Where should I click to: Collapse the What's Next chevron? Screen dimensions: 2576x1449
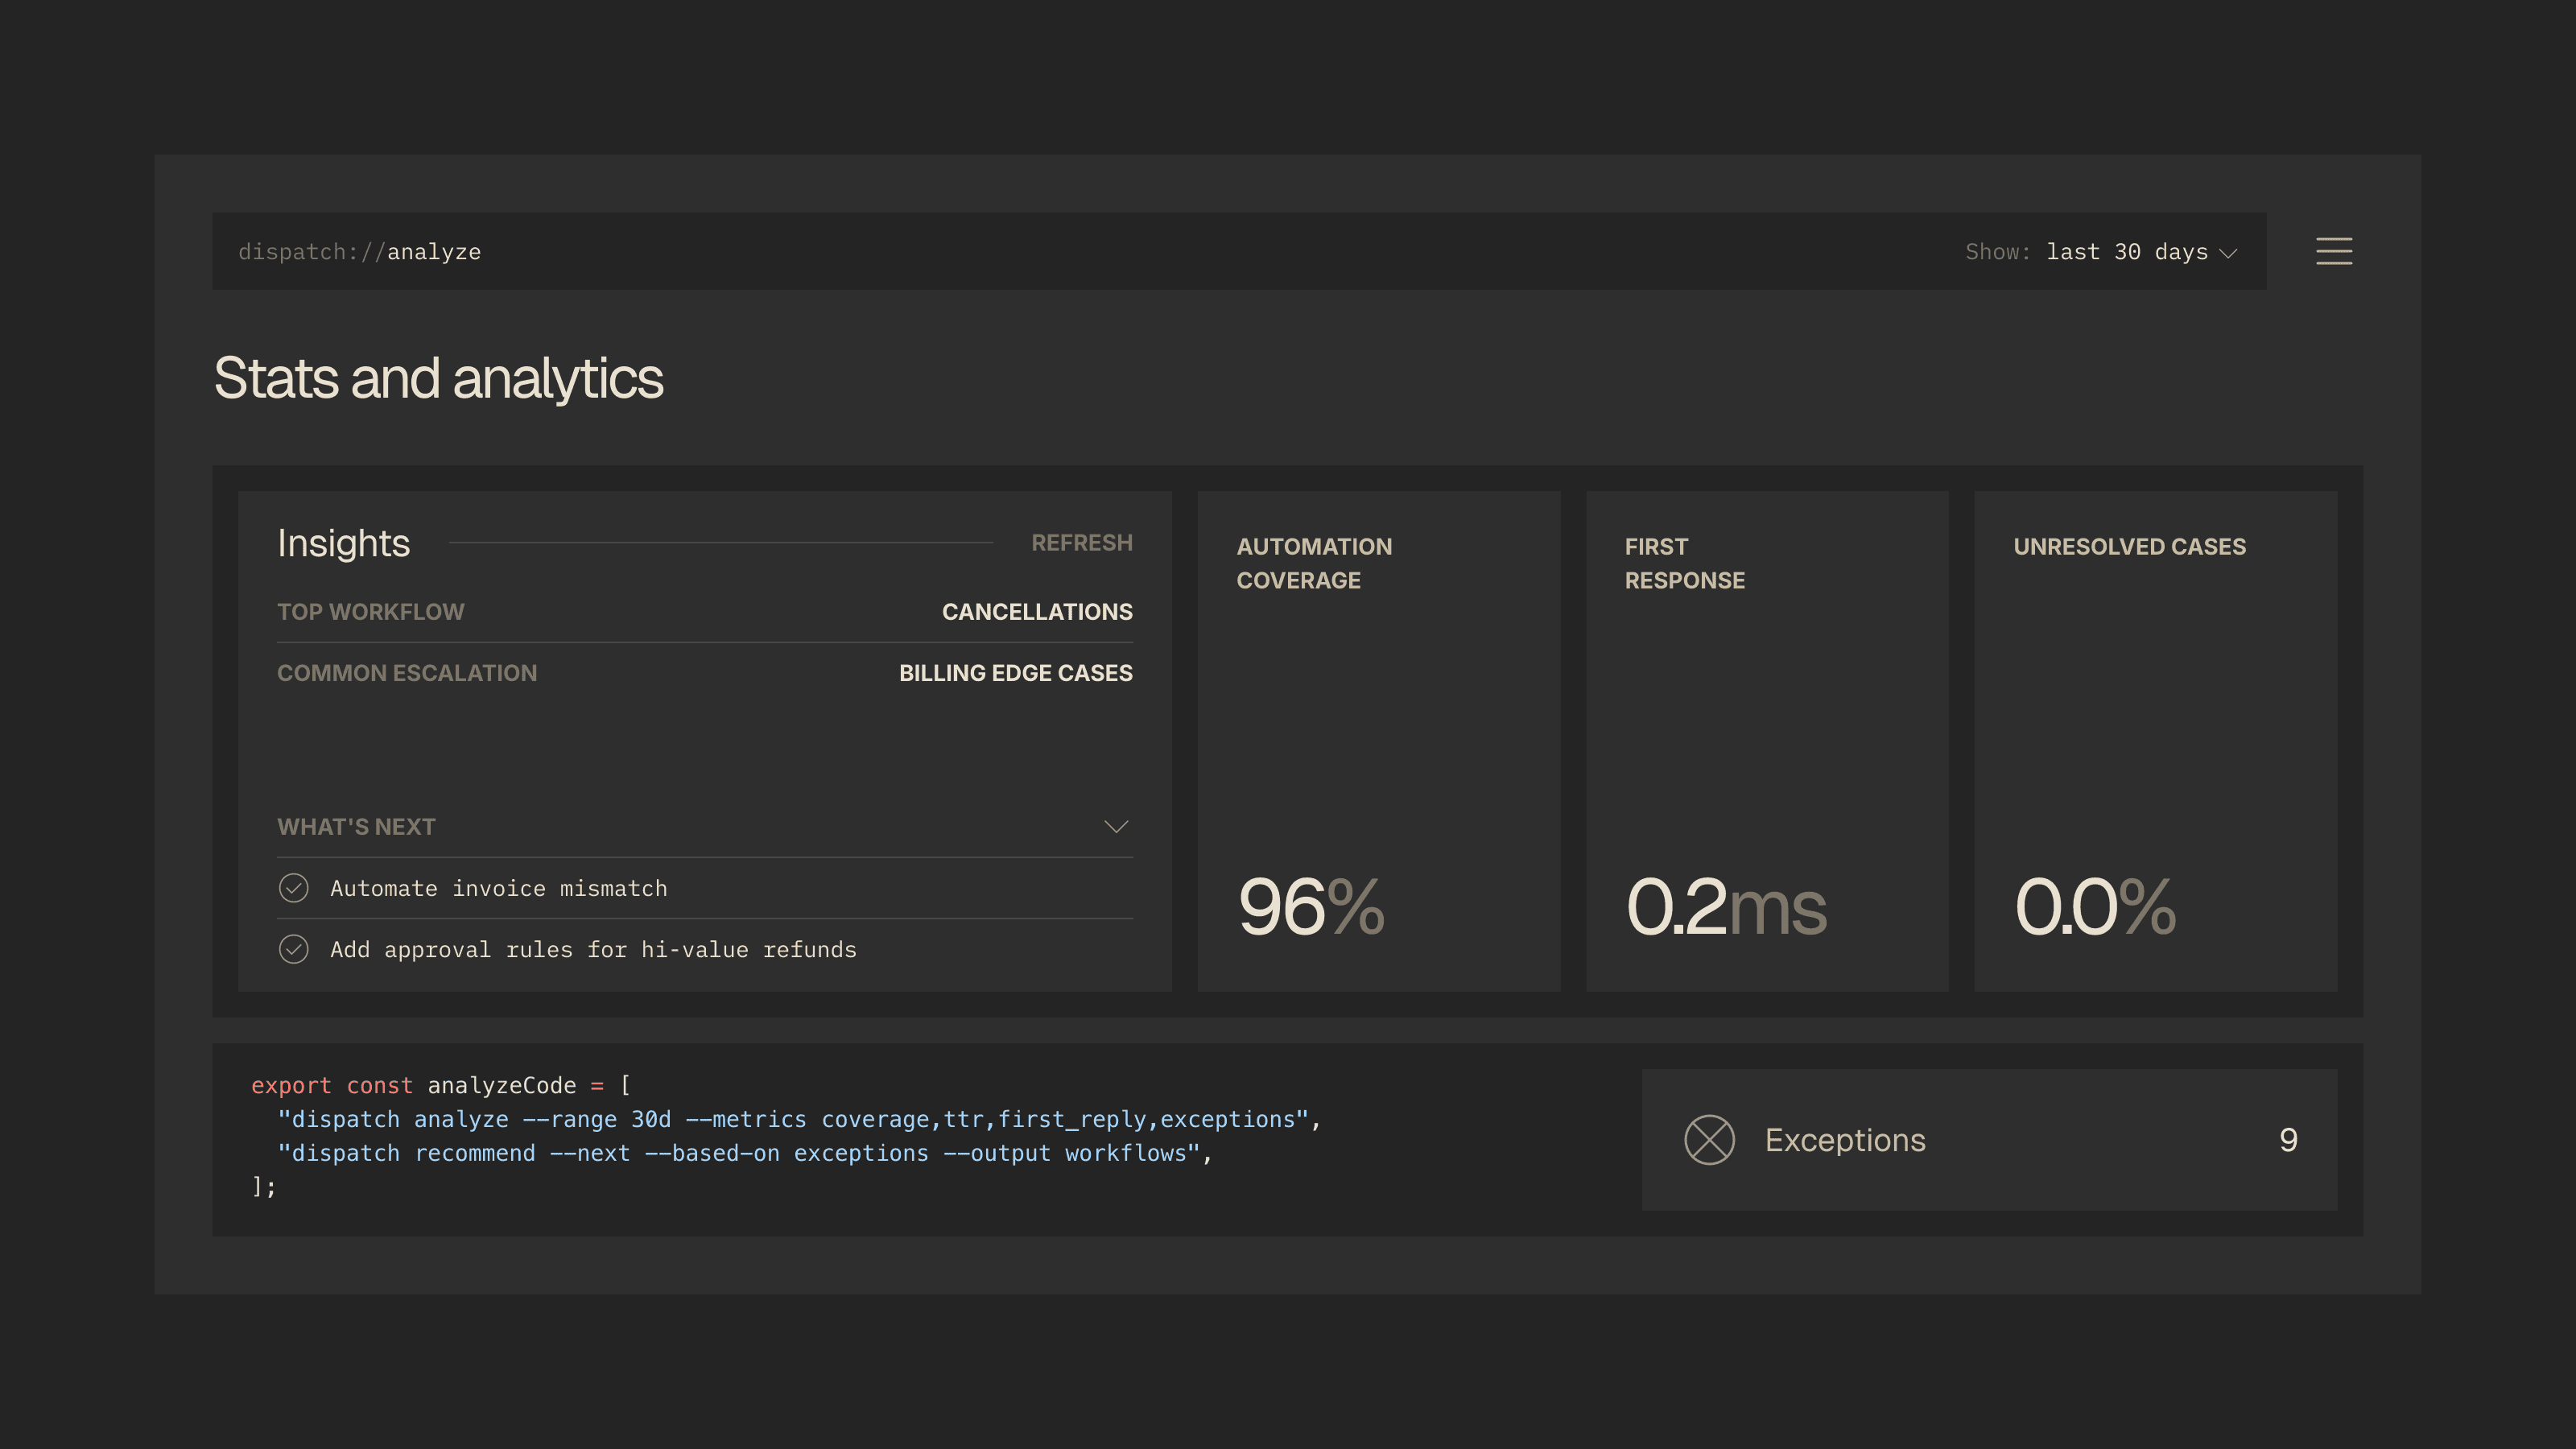click(1116, 827)
